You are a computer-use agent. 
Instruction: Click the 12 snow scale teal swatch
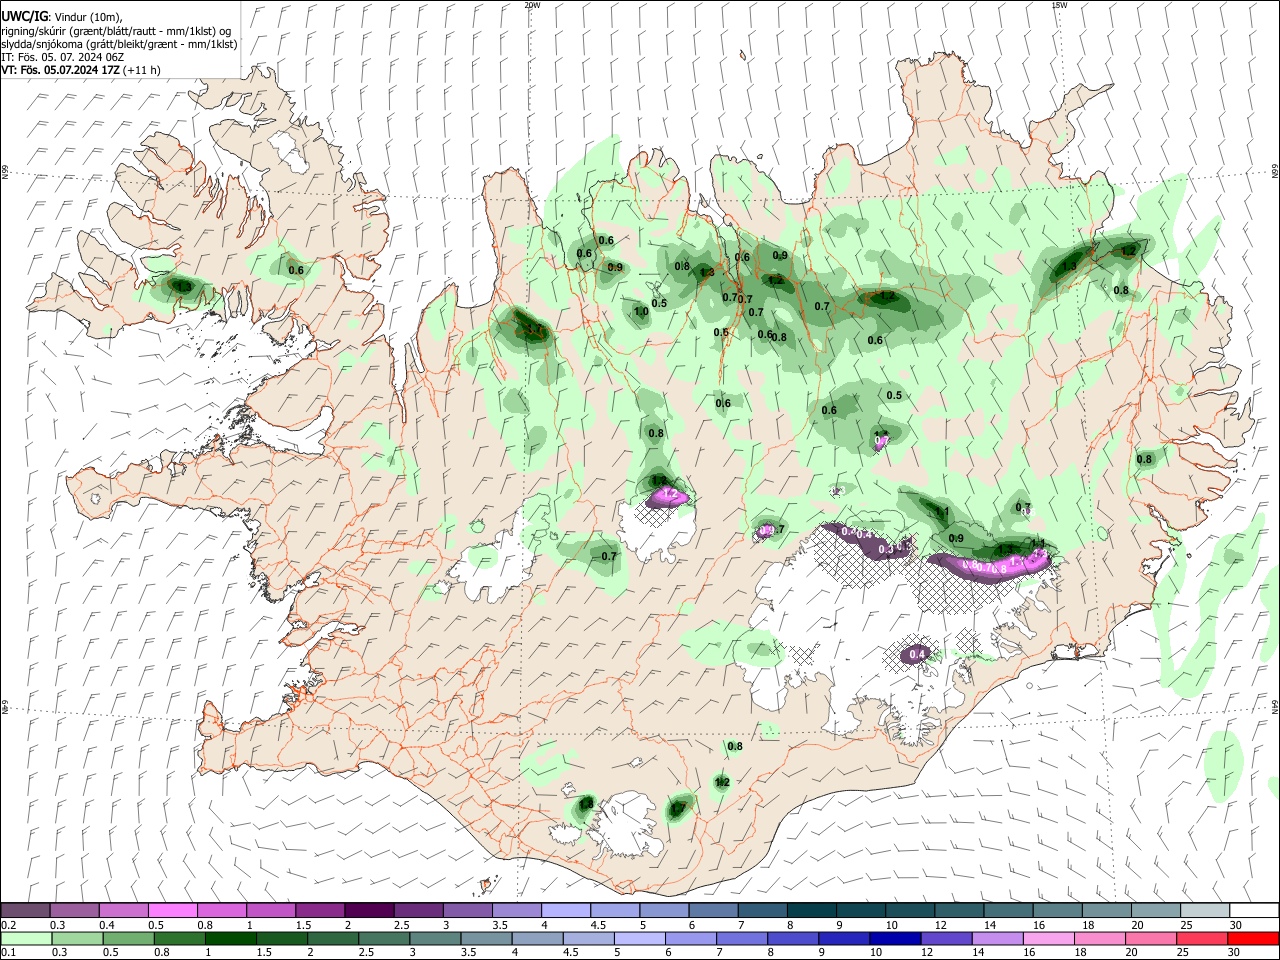959,910
